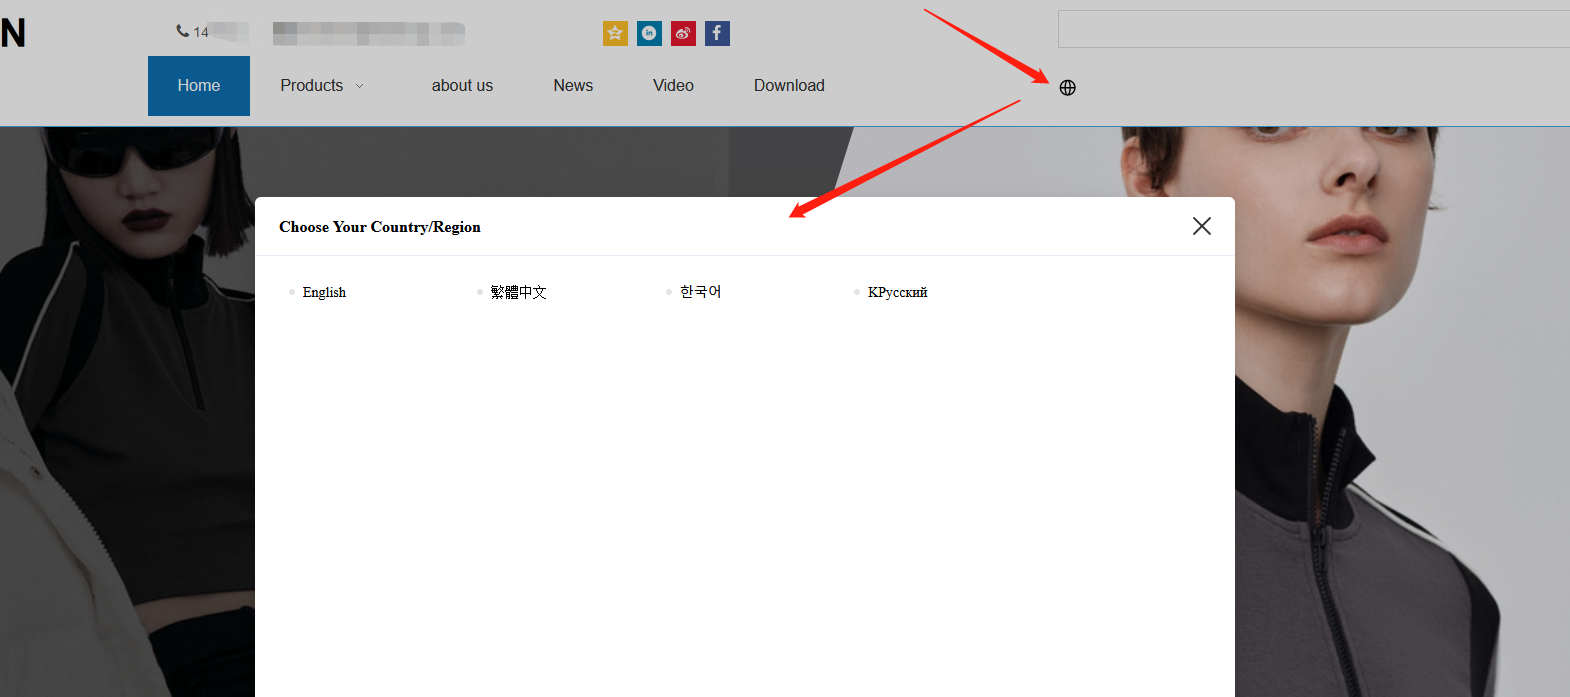
Task: Switch language to 繁體中文
Action: coord(518,293)
